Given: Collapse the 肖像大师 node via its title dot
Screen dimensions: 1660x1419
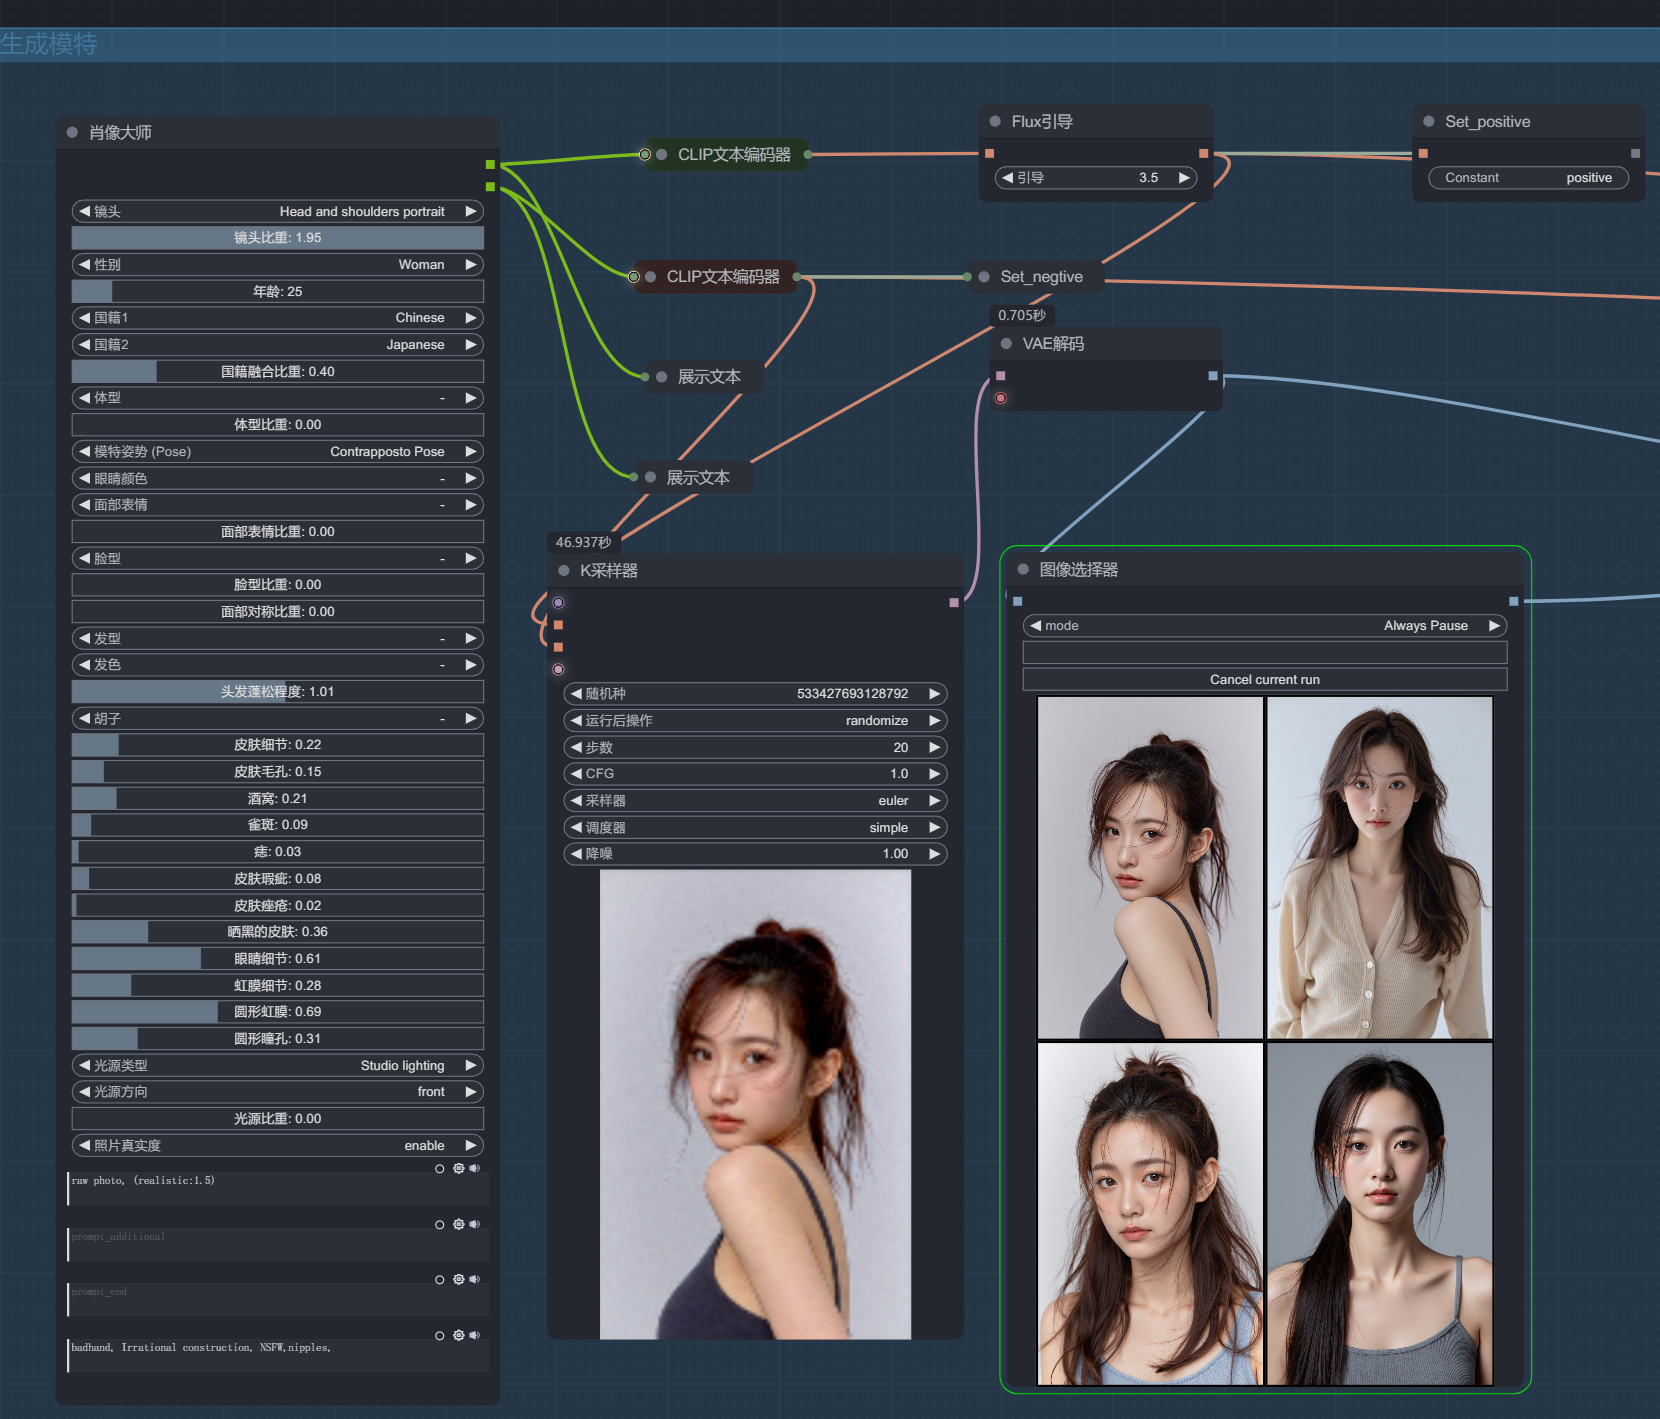Looking at the screenshot, I should coord(72,132).
